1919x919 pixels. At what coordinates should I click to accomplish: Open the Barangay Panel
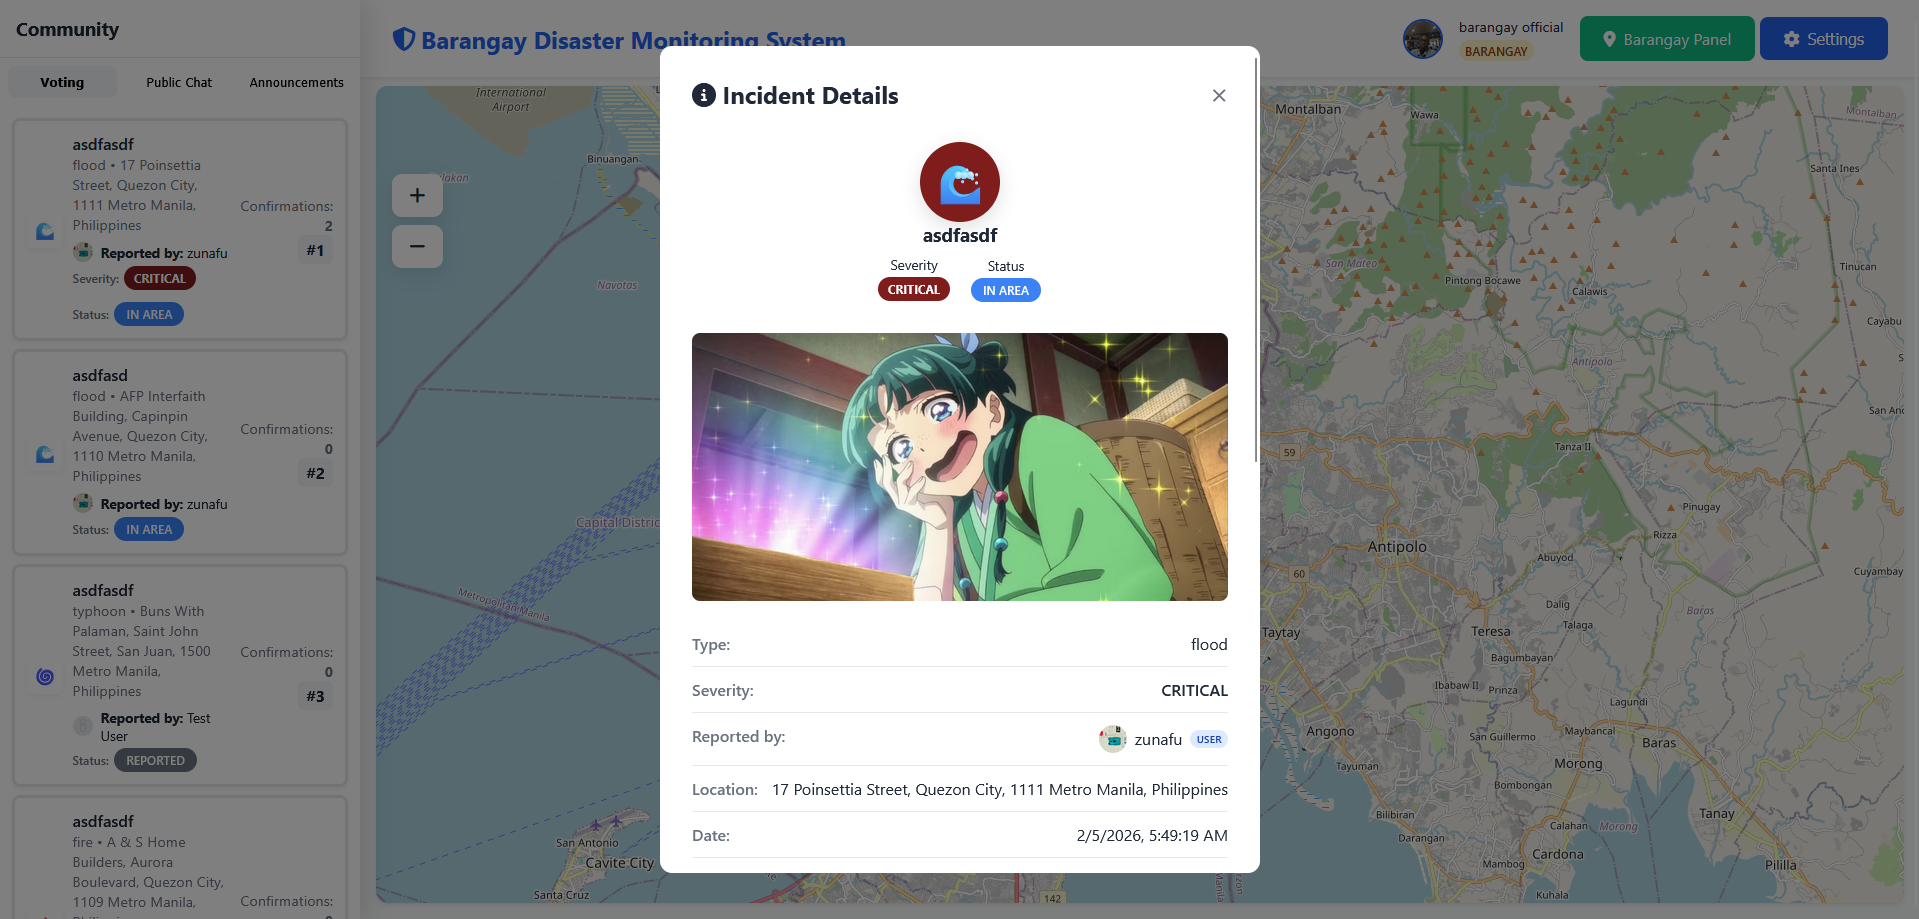tap(1667, 39)
